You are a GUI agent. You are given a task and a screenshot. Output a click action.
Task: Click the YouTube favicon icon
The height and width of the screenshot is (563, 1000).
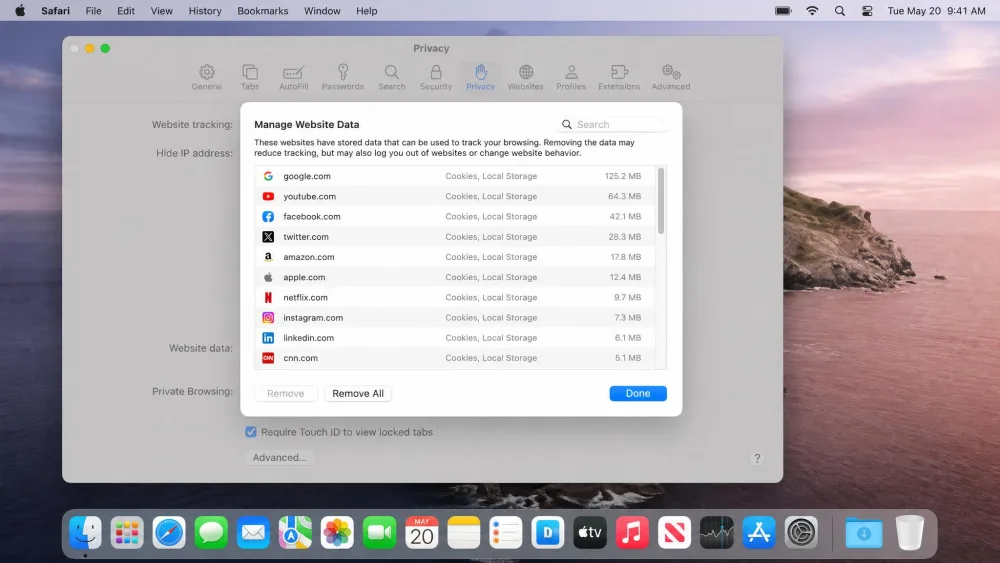point(268,196)
